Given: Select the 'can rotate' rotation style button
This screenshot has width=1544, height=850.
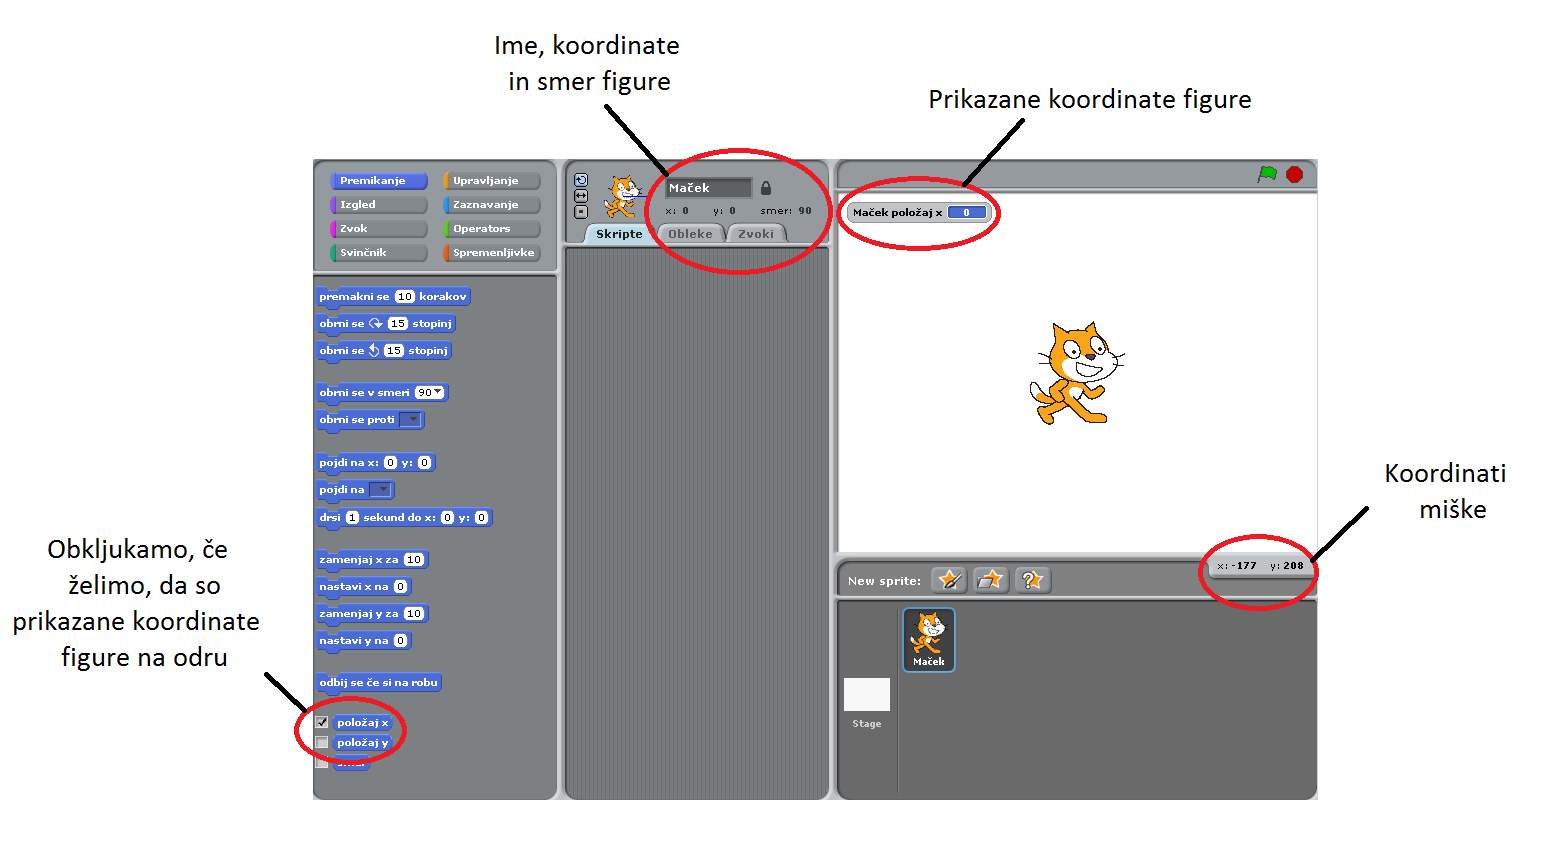Looking at the screenshot, I should point(581,181).
